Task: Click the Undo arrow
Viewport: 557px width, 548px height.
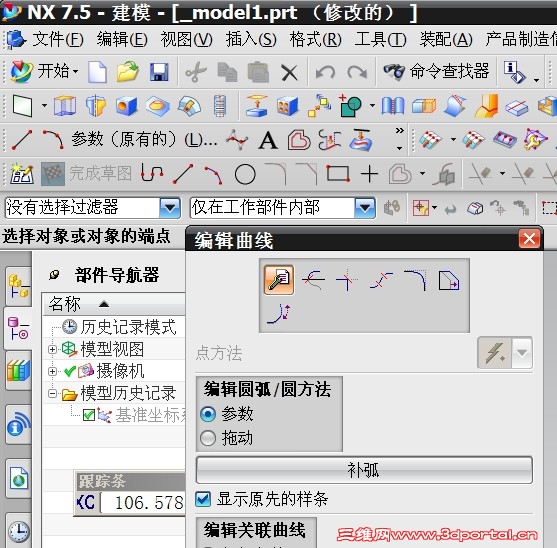Action: [x=325, y=72]
